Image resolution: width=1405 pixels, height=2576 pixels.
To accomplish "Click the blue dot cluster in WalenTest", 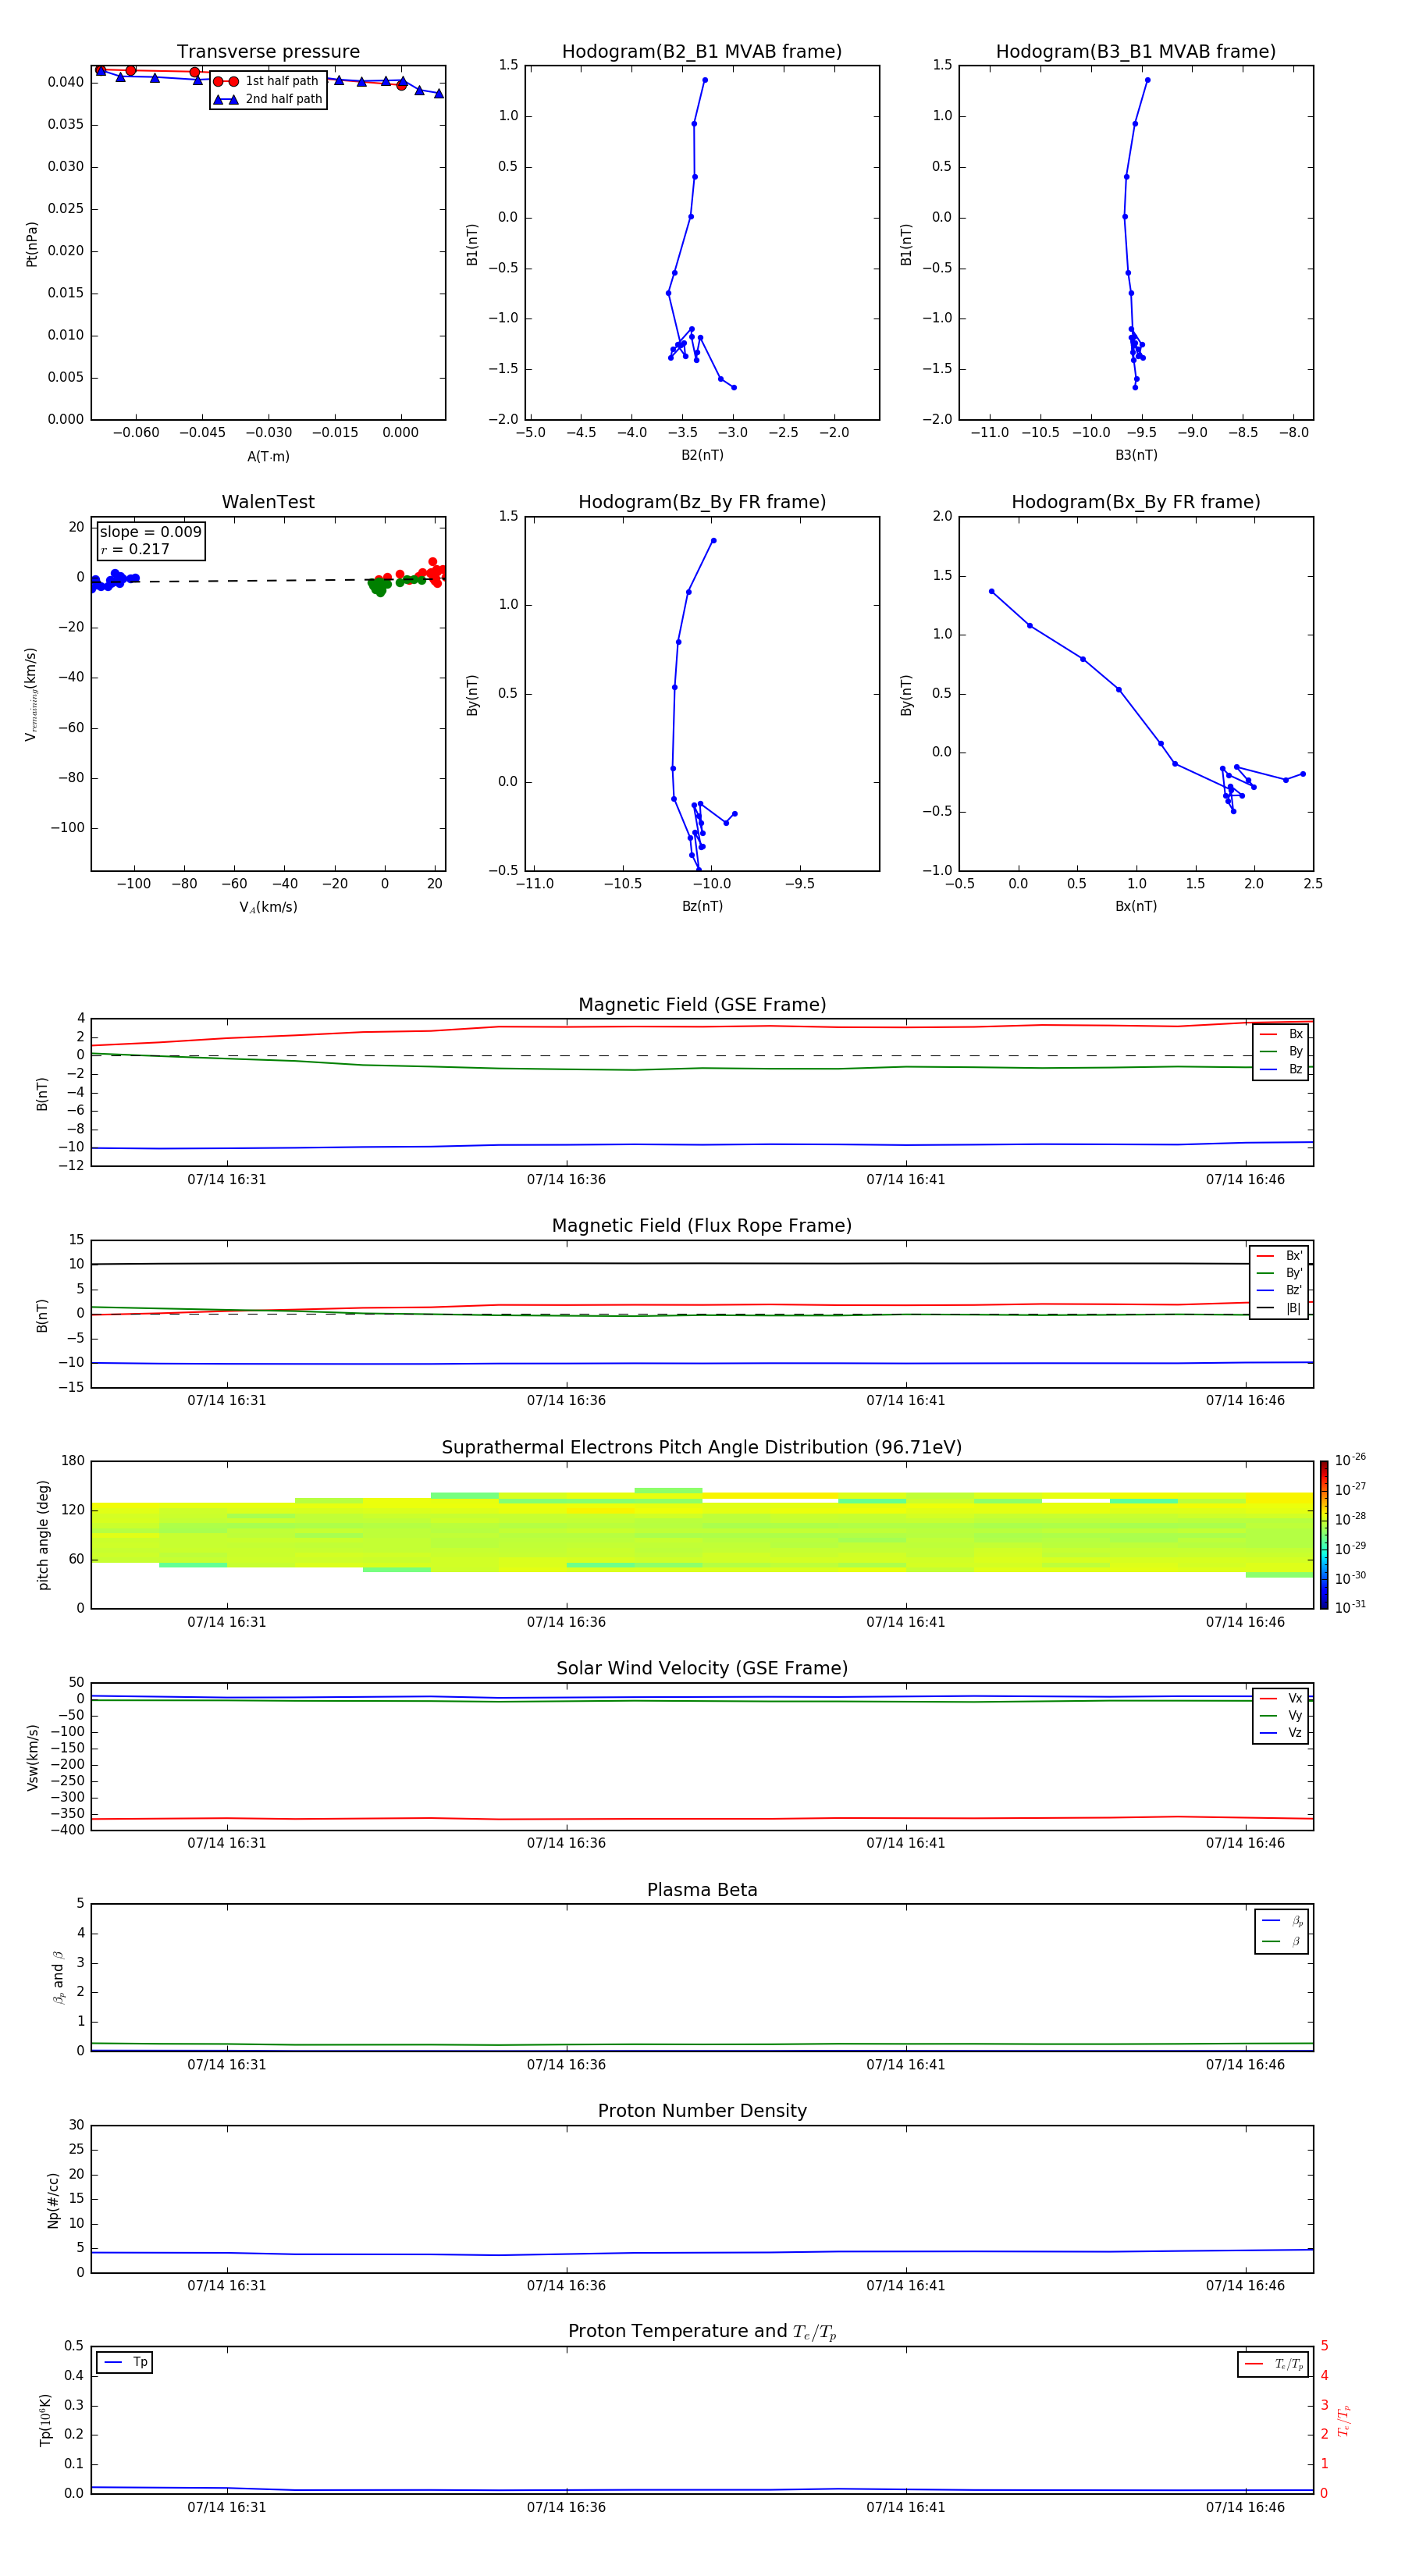I will pyautogui.click(x=113, y=580).
